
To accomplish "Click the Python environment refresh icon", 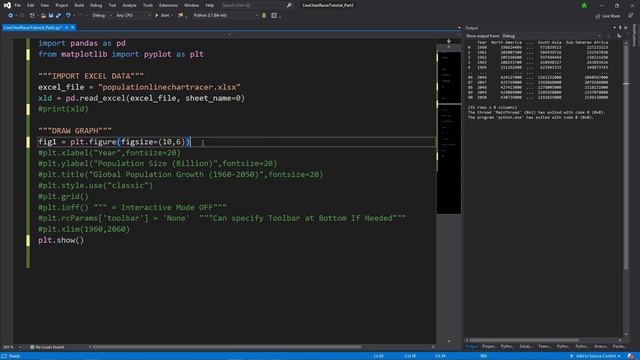I will pos(264,16).
